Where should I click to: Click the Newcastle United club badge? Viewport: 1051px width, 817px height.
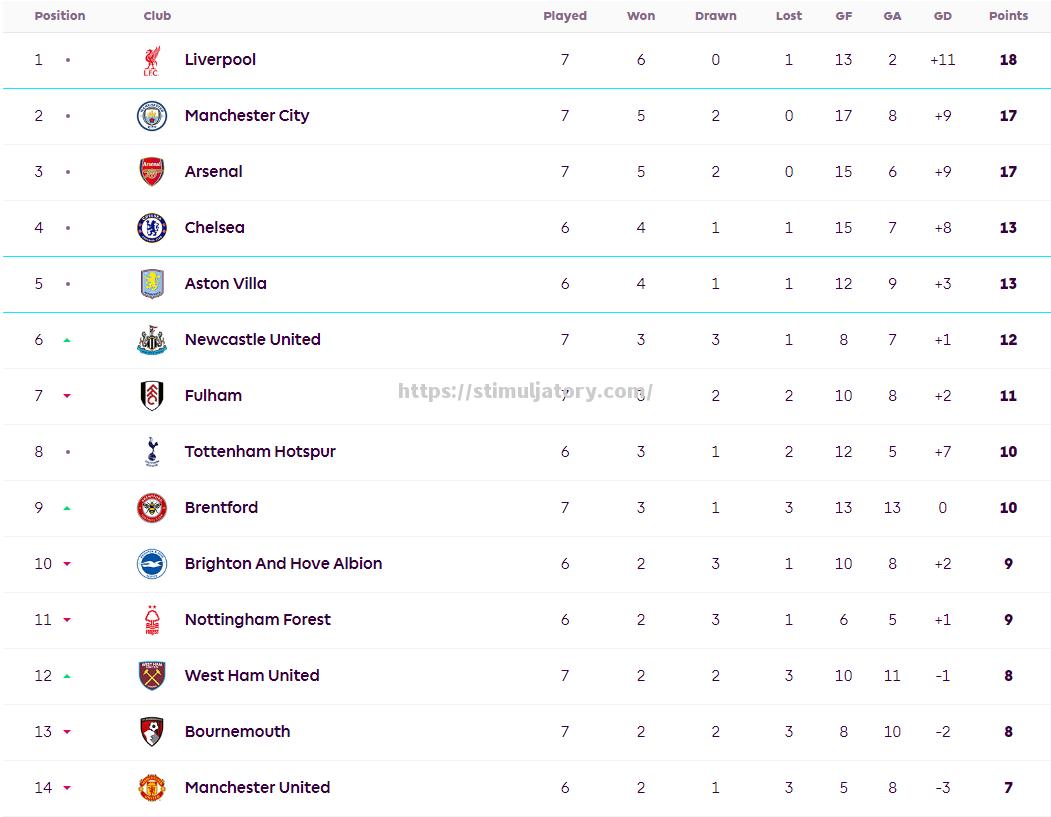point(151,340)
